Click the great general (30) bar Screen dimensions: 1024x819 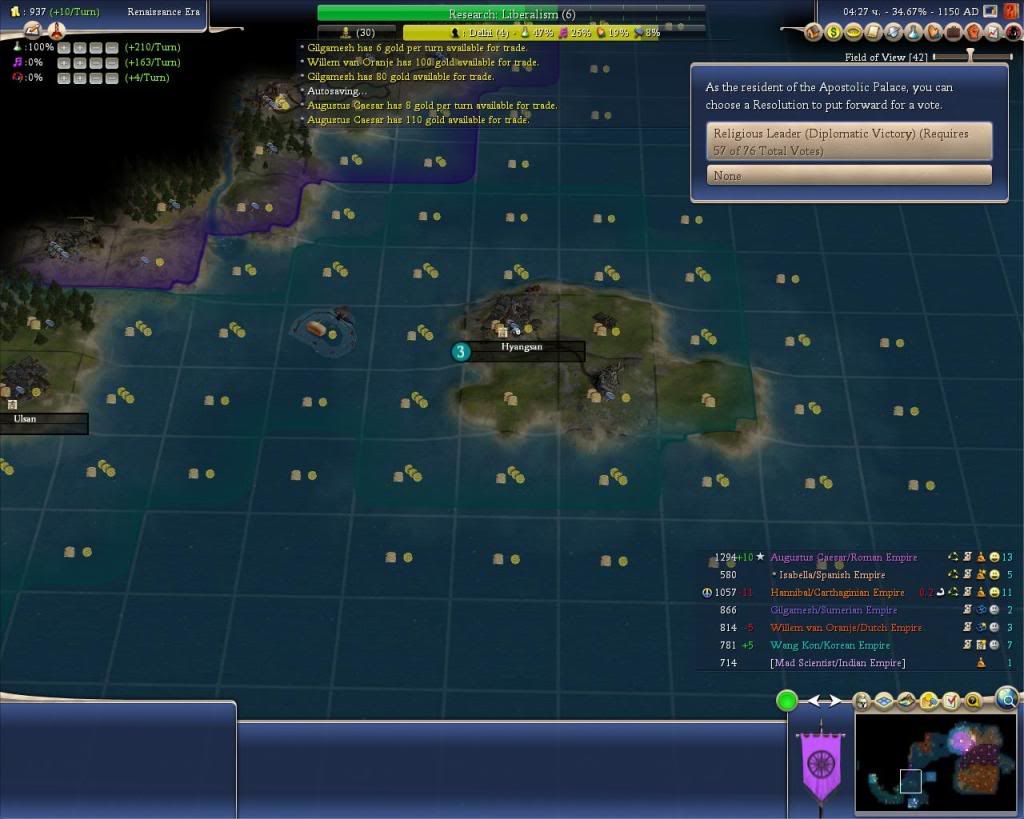(x=357, y=32)
